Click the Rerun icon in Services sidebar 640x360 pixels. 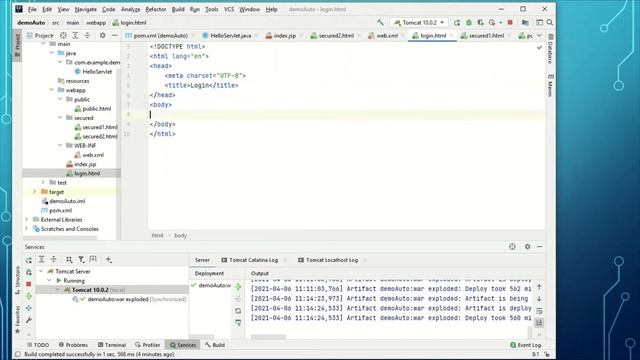coord(29,260)
